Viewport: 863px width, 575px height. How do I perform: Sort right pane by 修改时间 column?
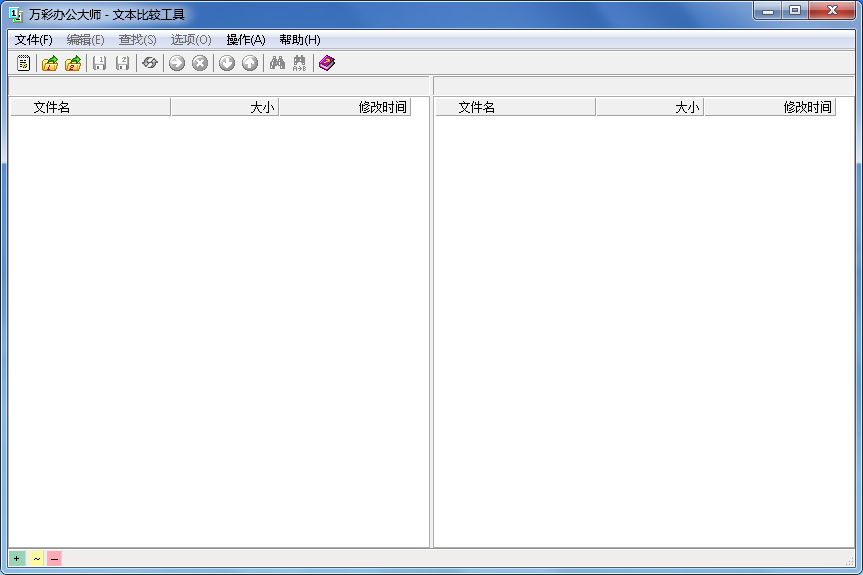tap(769, 107)
